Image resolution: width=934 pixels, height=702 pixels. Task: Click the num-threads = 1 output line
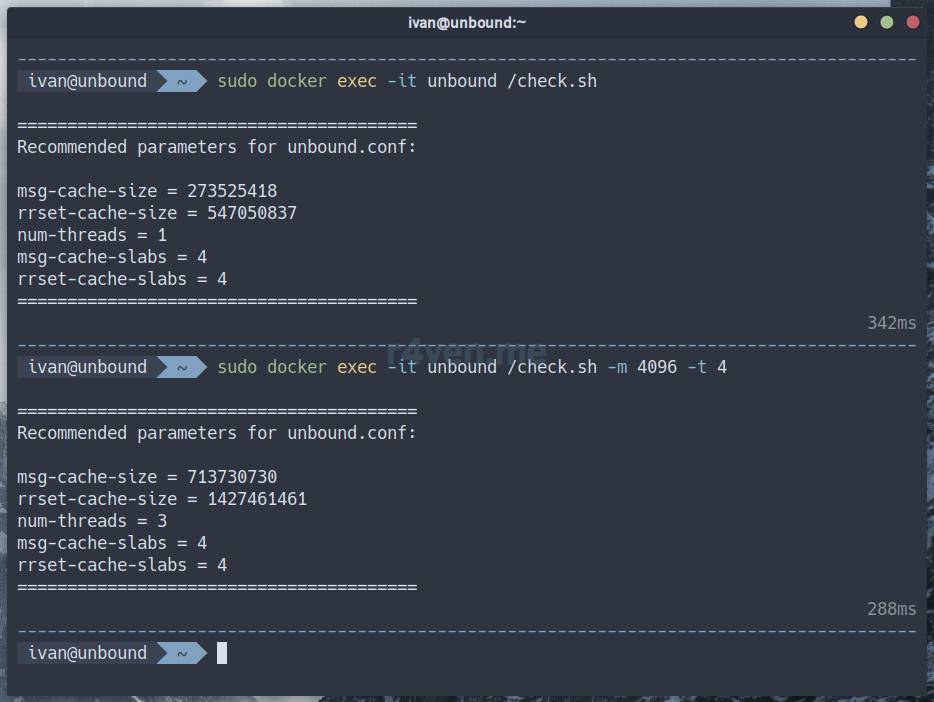coord(92,235)
